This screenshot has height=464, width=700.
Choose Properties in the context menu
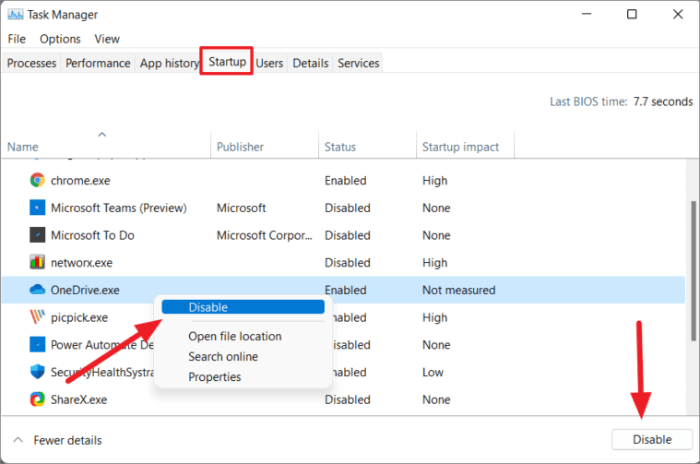(x=215, y=377)
